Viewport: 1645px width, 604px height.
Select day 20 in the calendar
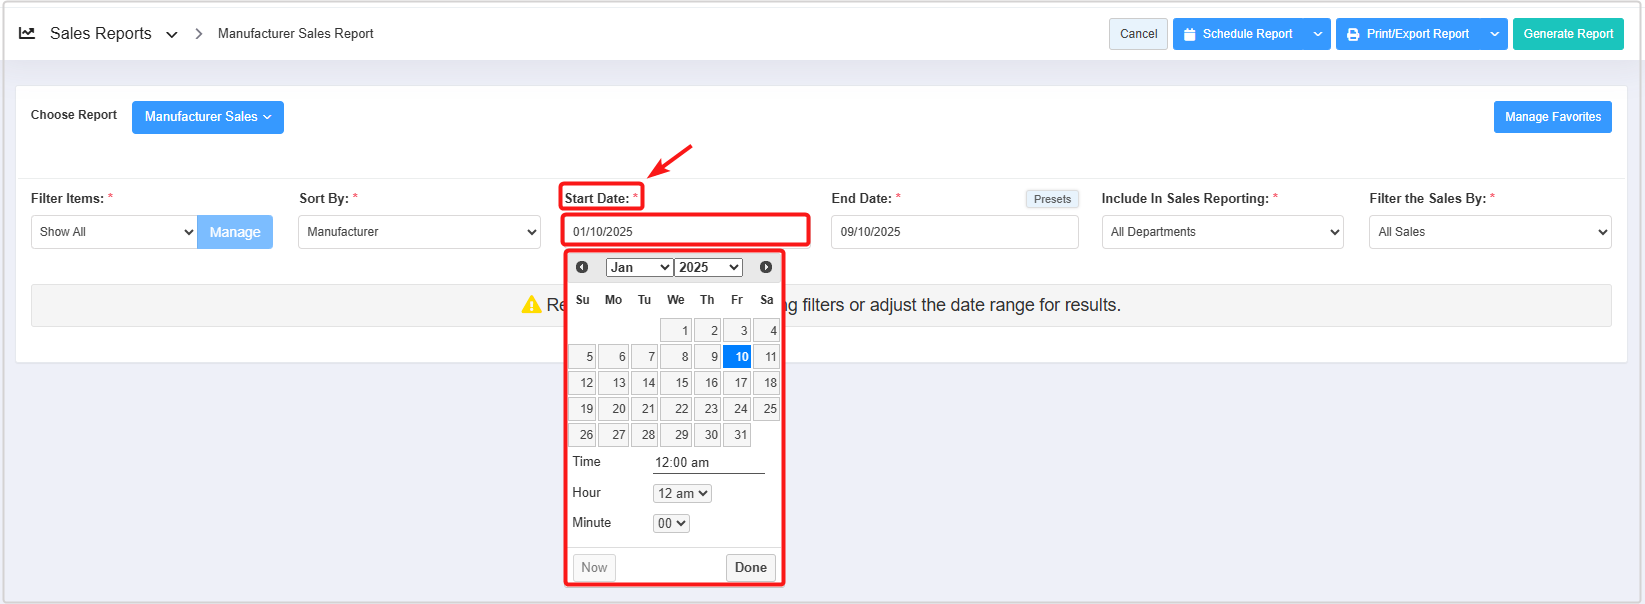(613, 408)
